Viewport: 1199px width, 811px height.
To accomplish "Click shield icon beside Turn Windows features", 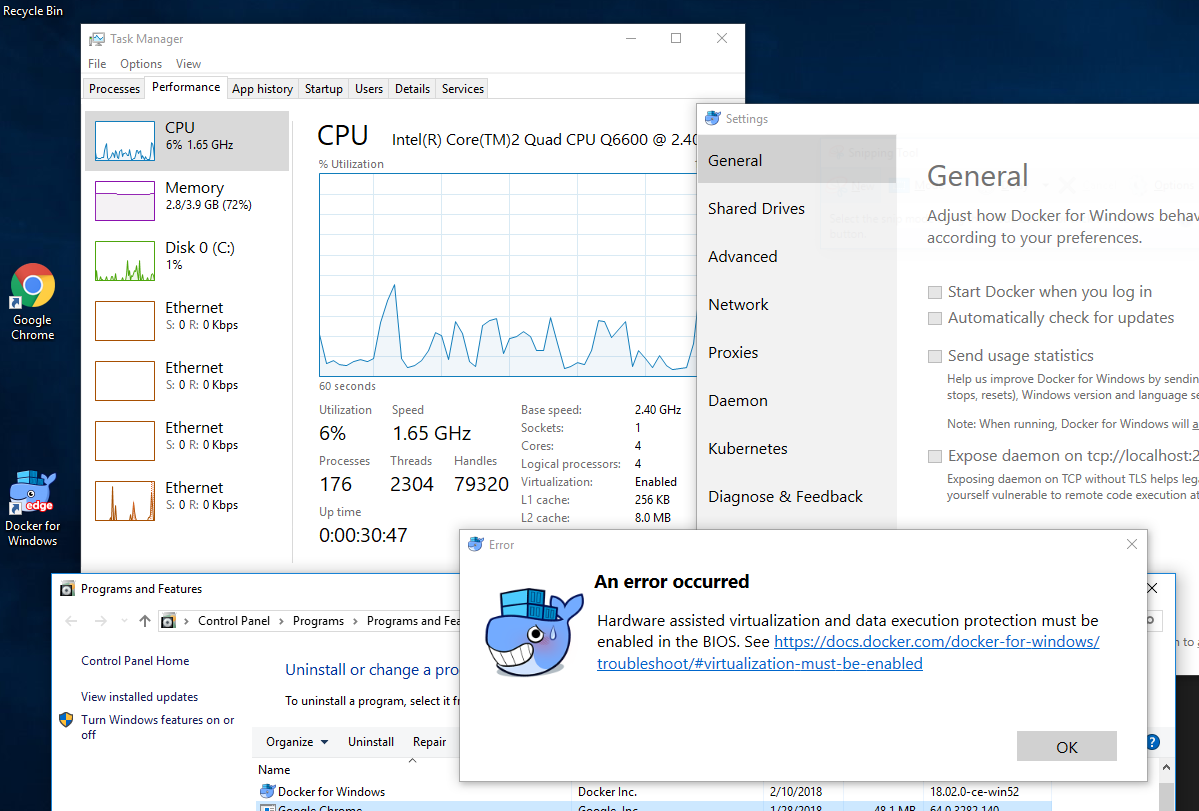I will [x=67, y=720].
